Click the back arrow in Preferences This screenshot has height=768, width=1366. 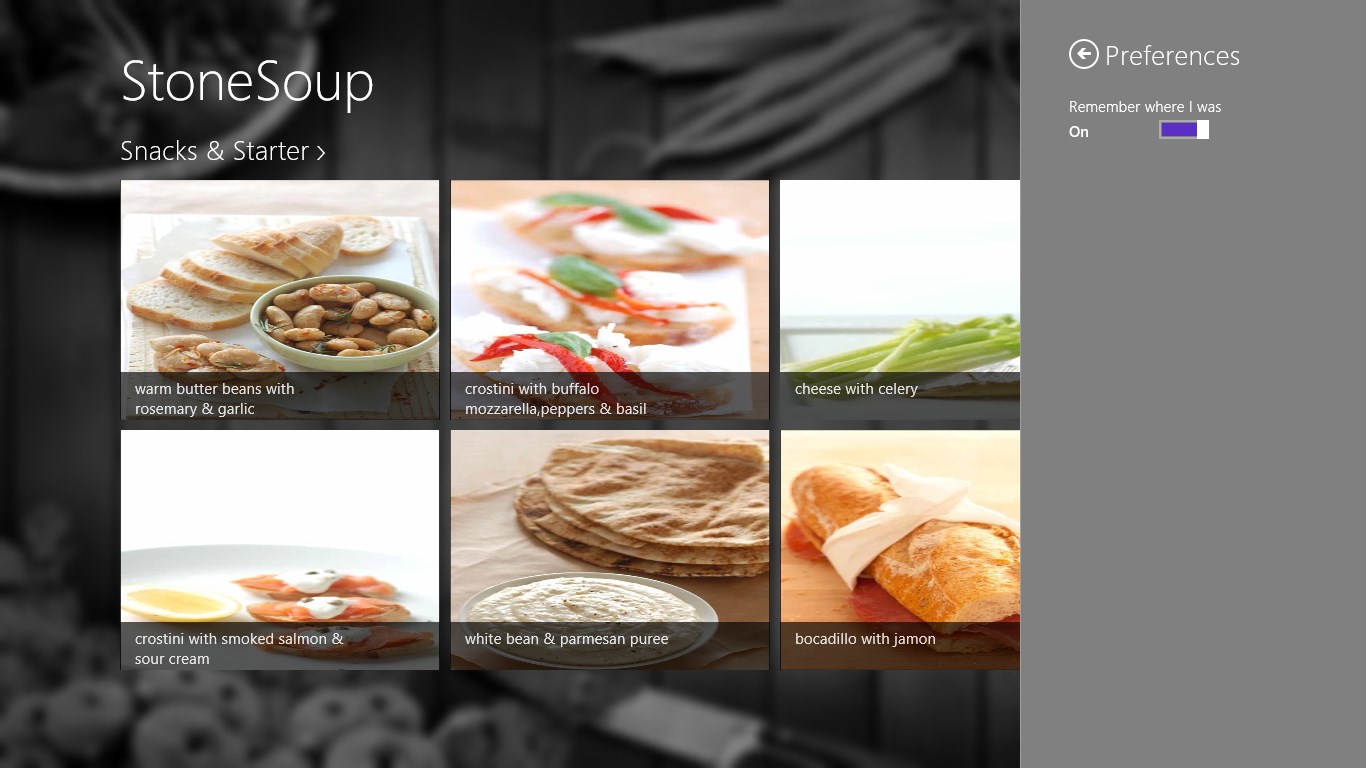(x=1083, y=54)
